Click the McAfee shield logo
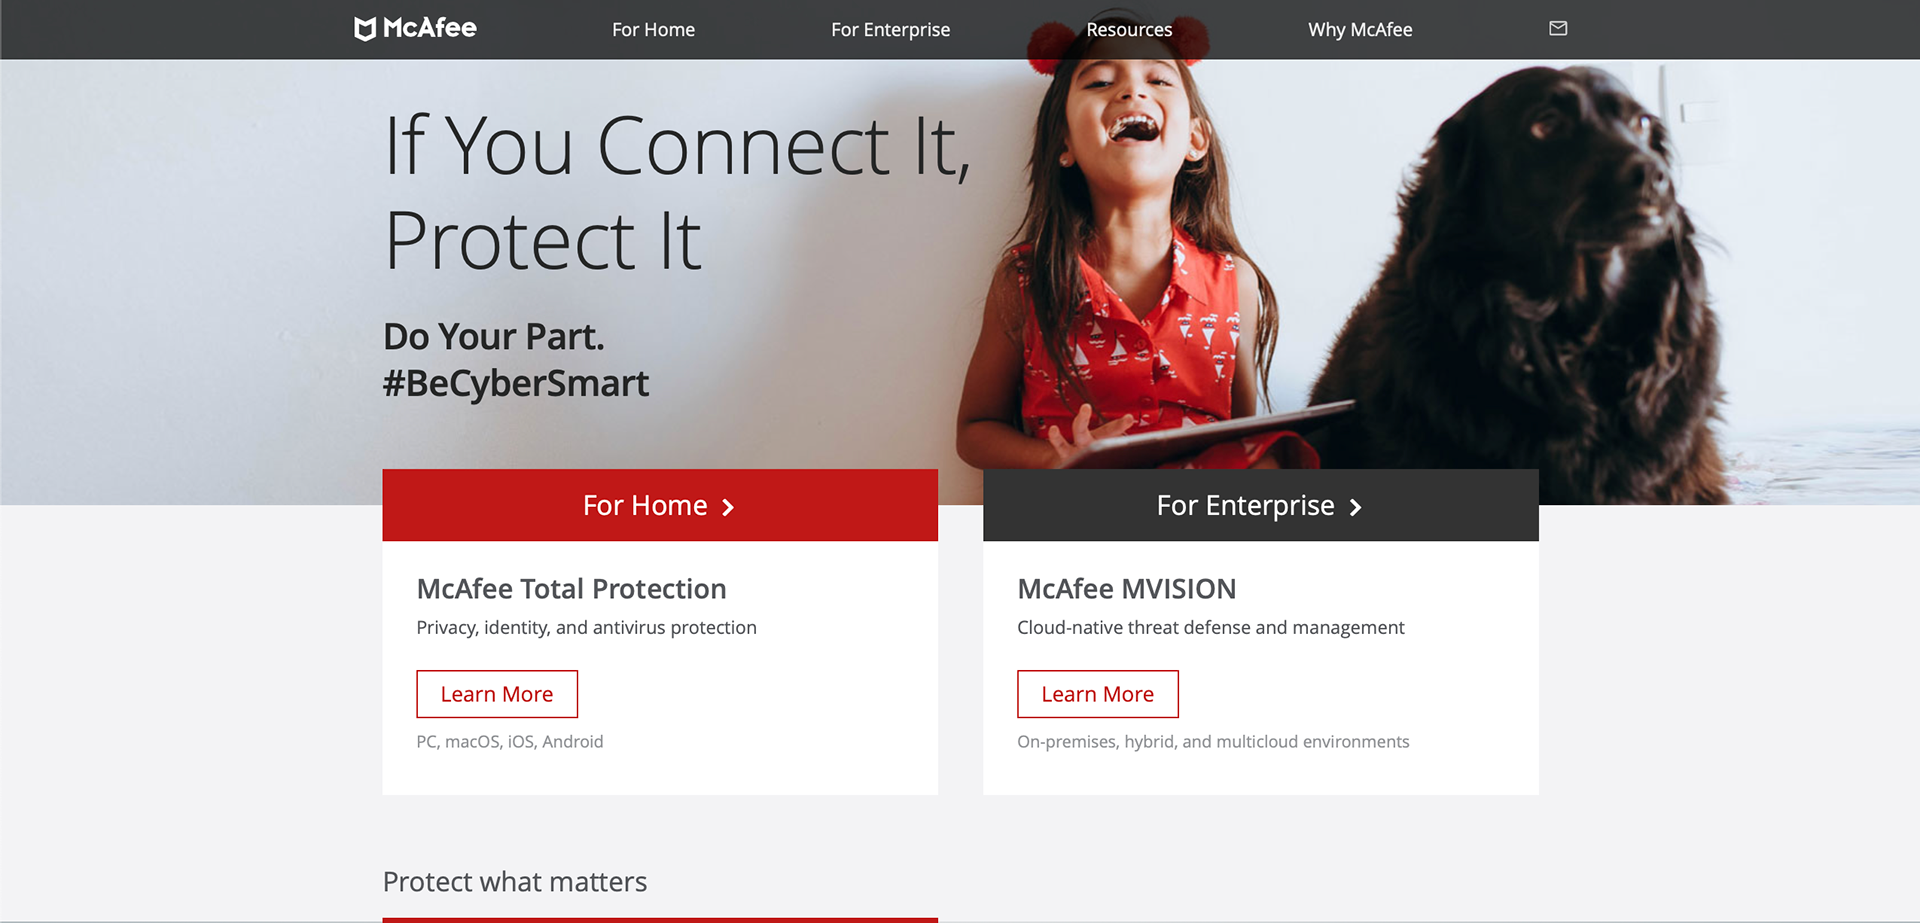The image size is (1920, 923). pos(365,29)
